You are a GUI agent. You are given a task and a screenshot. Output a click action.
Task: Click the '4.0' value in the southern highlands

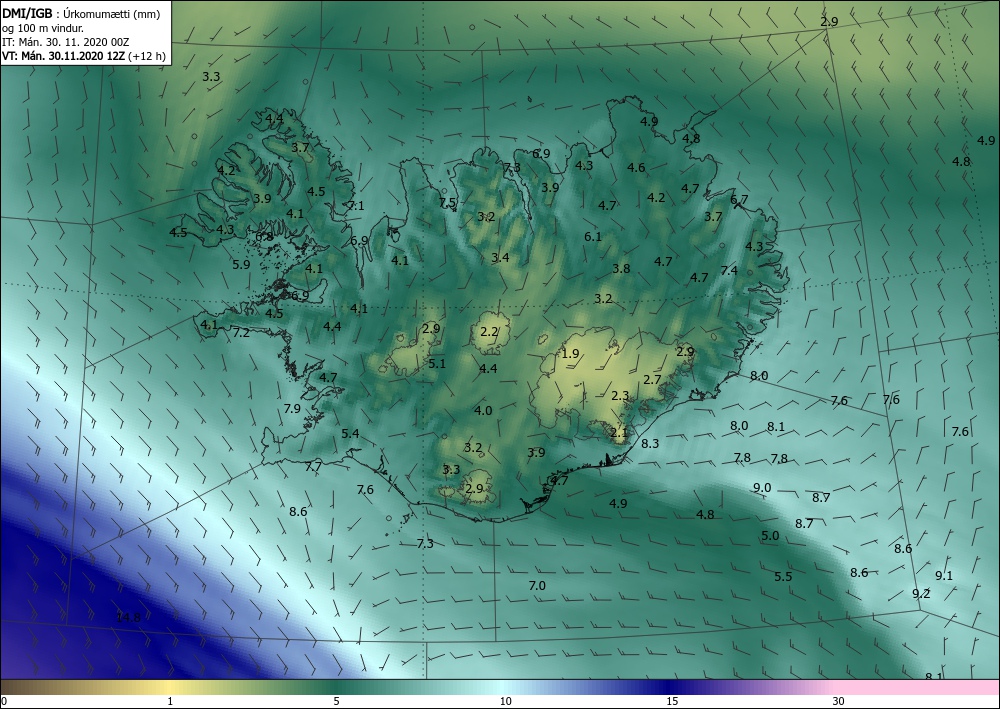coord(483,411)
